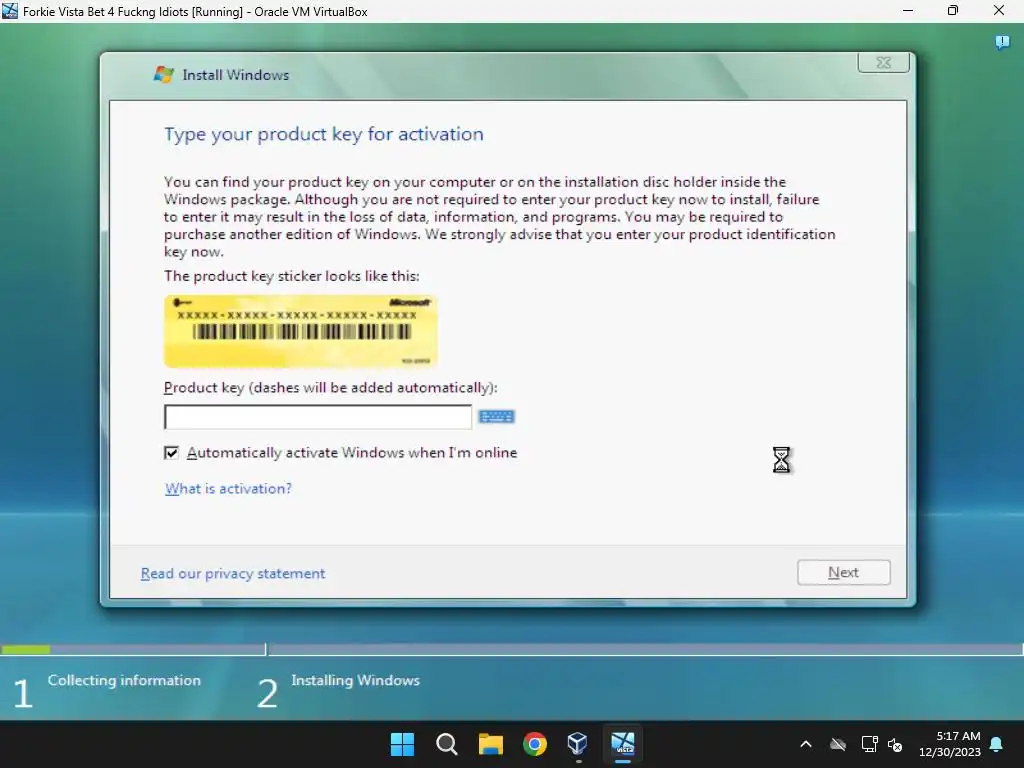Click the product key input field
Screen dimensions: 1024x768
[317, 417]
